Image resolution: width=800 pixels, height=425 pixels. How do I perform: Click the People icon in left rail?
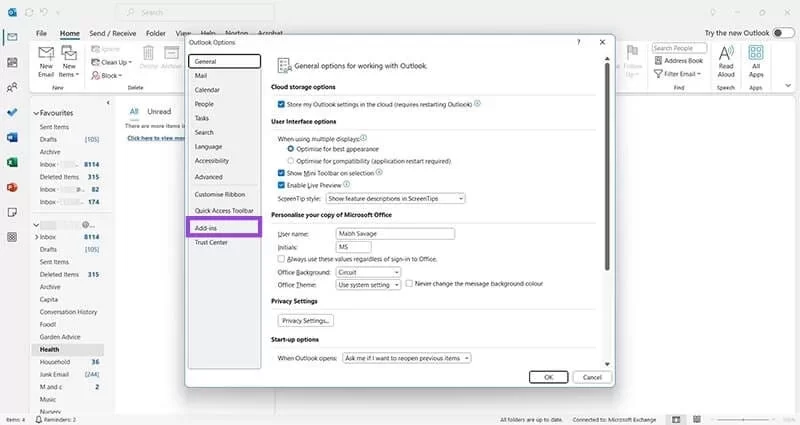(x=12, y=87)
